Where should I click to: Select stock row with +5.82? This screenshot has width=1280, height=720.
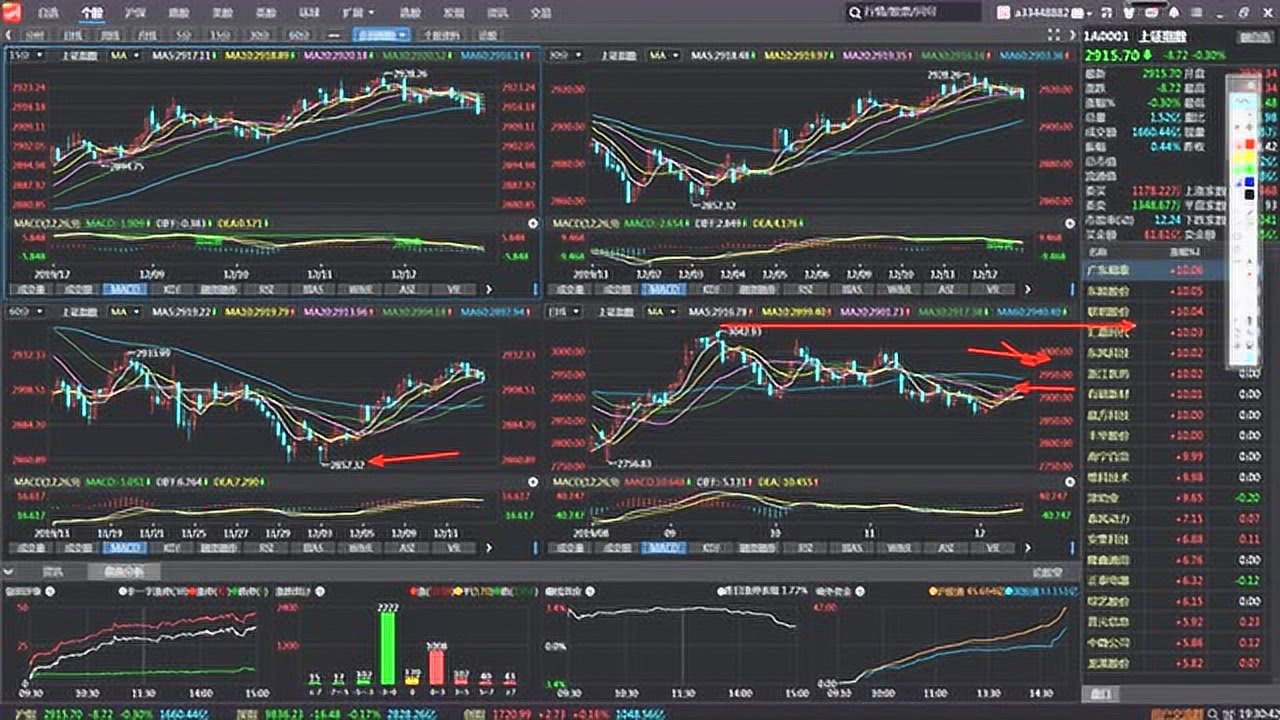pyautogui.click(x=1178, y=663)
